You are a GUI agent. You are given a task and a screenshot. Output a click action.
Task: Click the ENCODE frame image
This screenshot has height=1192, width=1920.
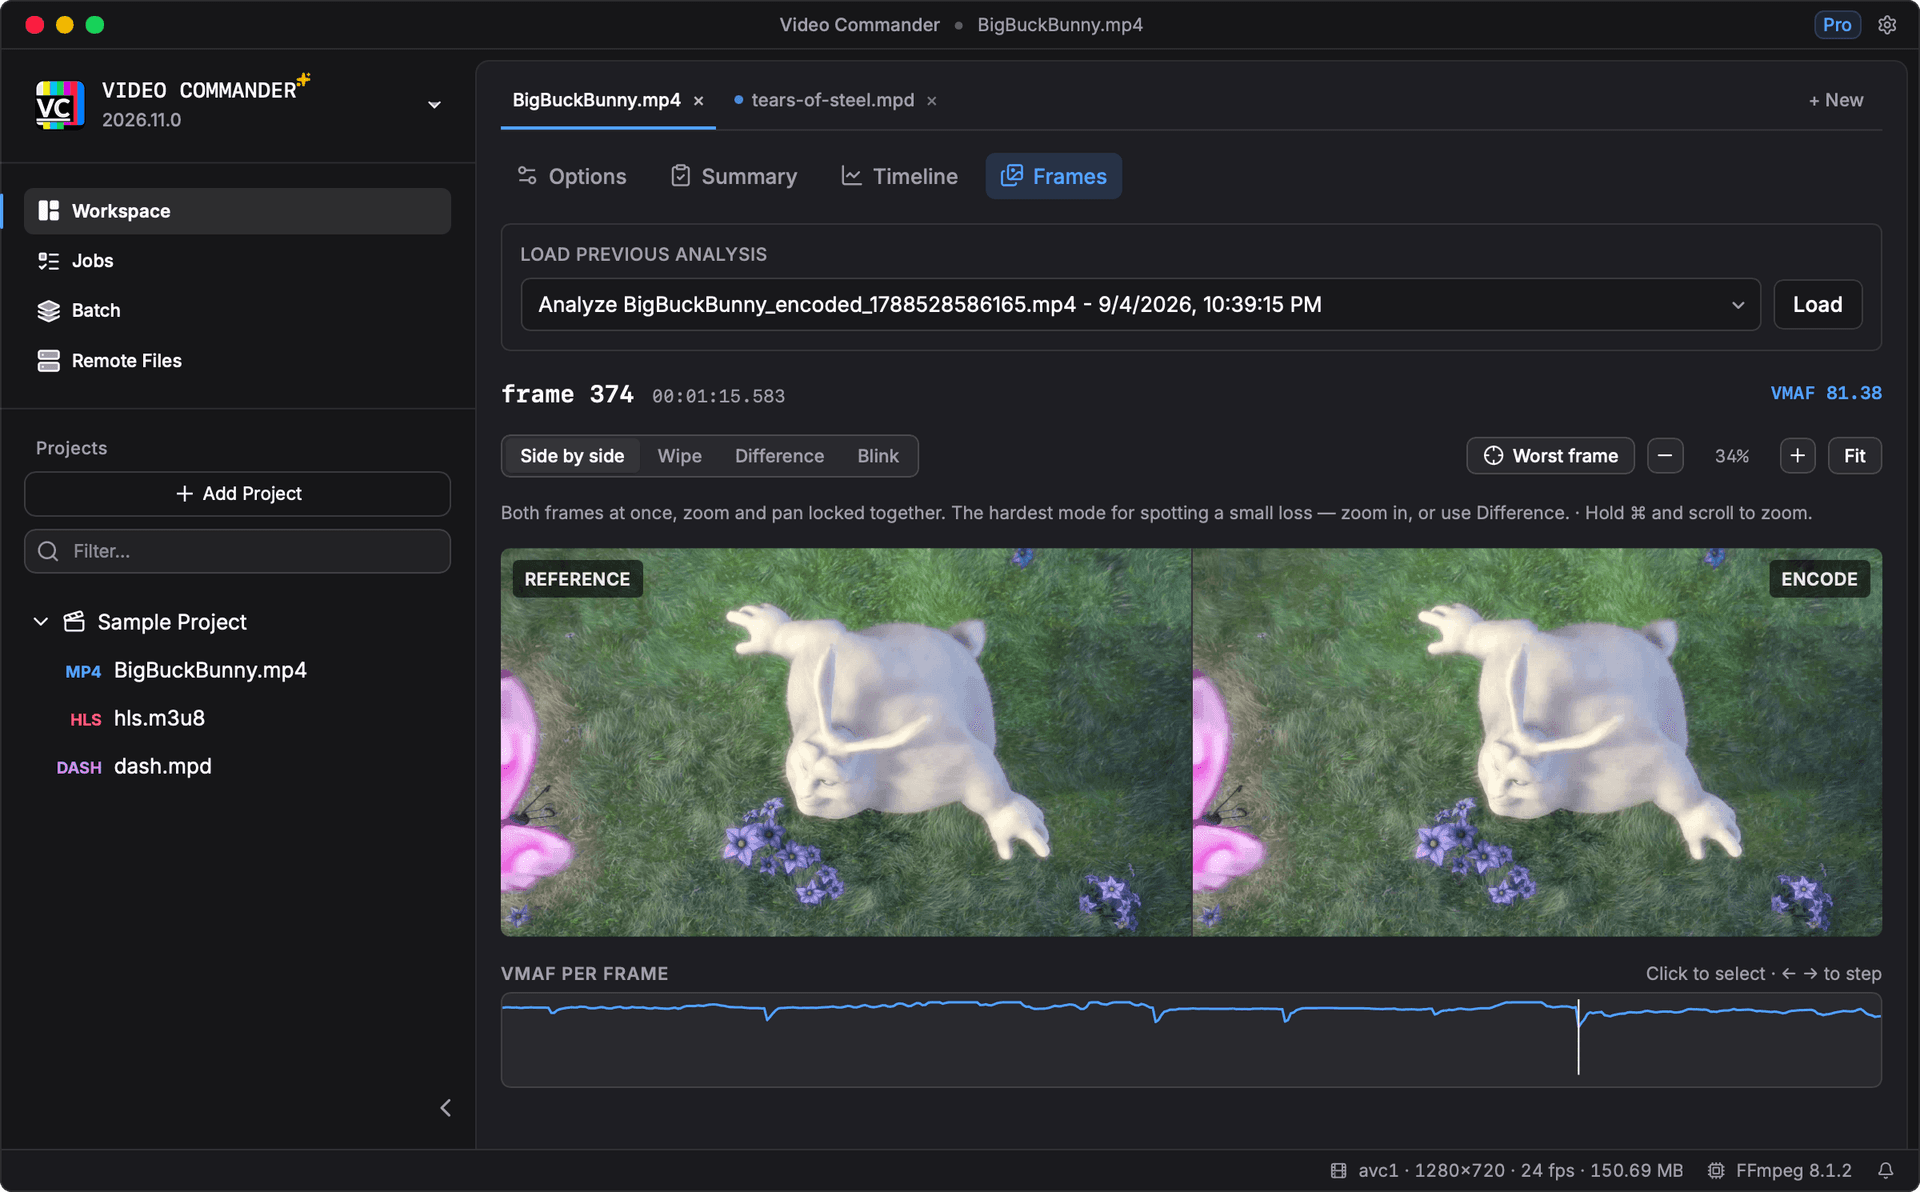pos(1537,742)
